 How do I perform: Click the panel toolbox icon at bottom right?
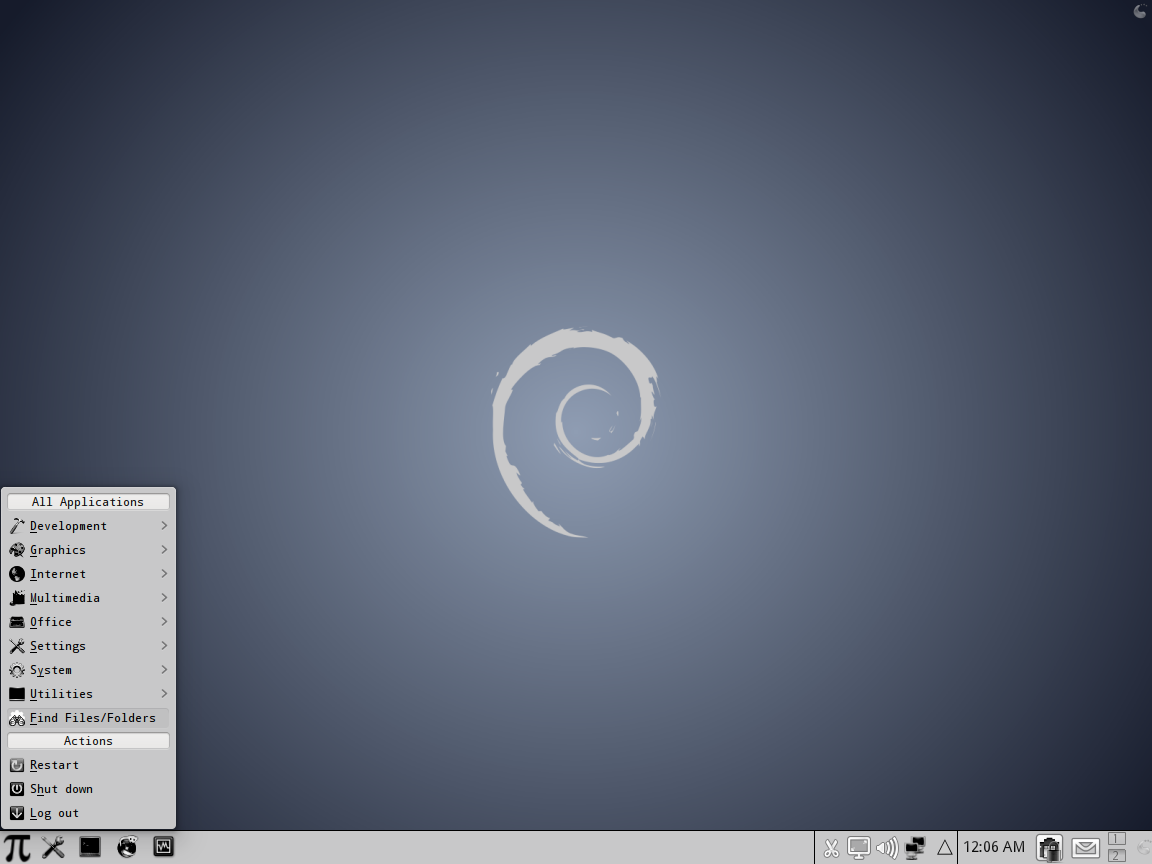tap(1145, 848)
